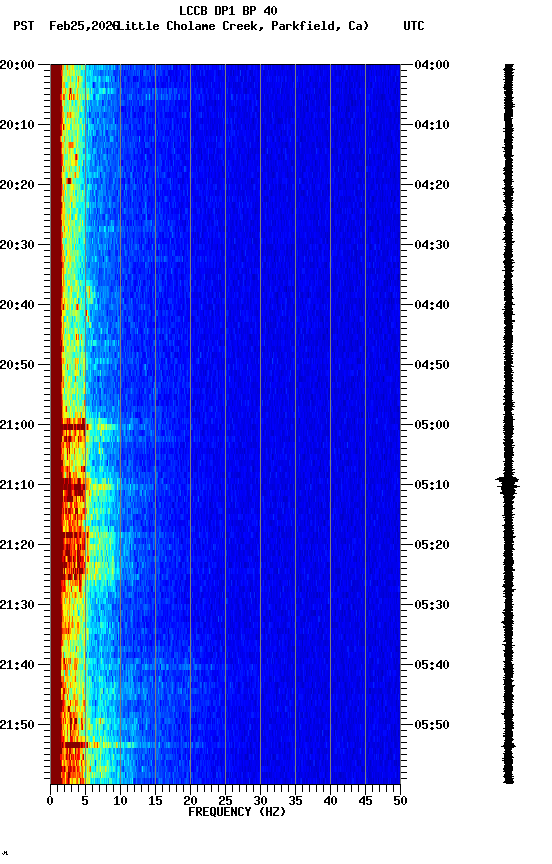This screenshot has height=864, width=552.
Task: Click the 20:10 PST time label
Action: click(x=17, y=125)
